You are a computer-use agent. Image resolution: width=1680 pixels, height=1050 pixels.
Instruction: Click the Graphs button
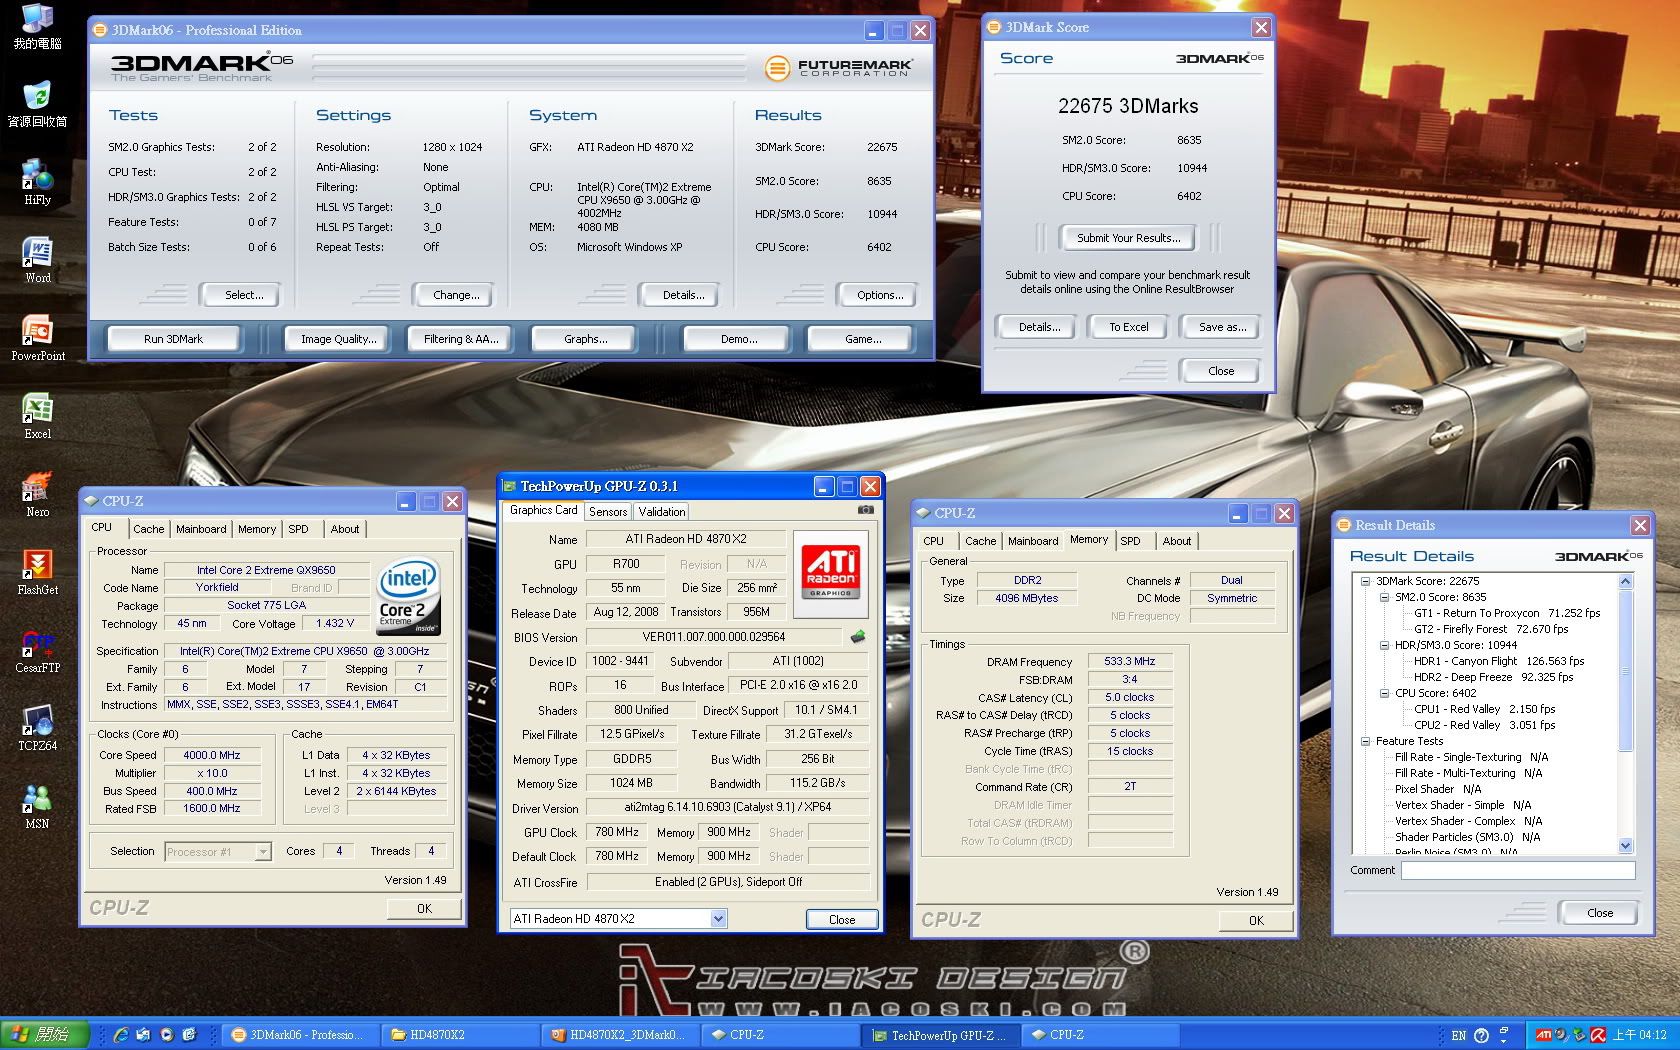(585, 339)
